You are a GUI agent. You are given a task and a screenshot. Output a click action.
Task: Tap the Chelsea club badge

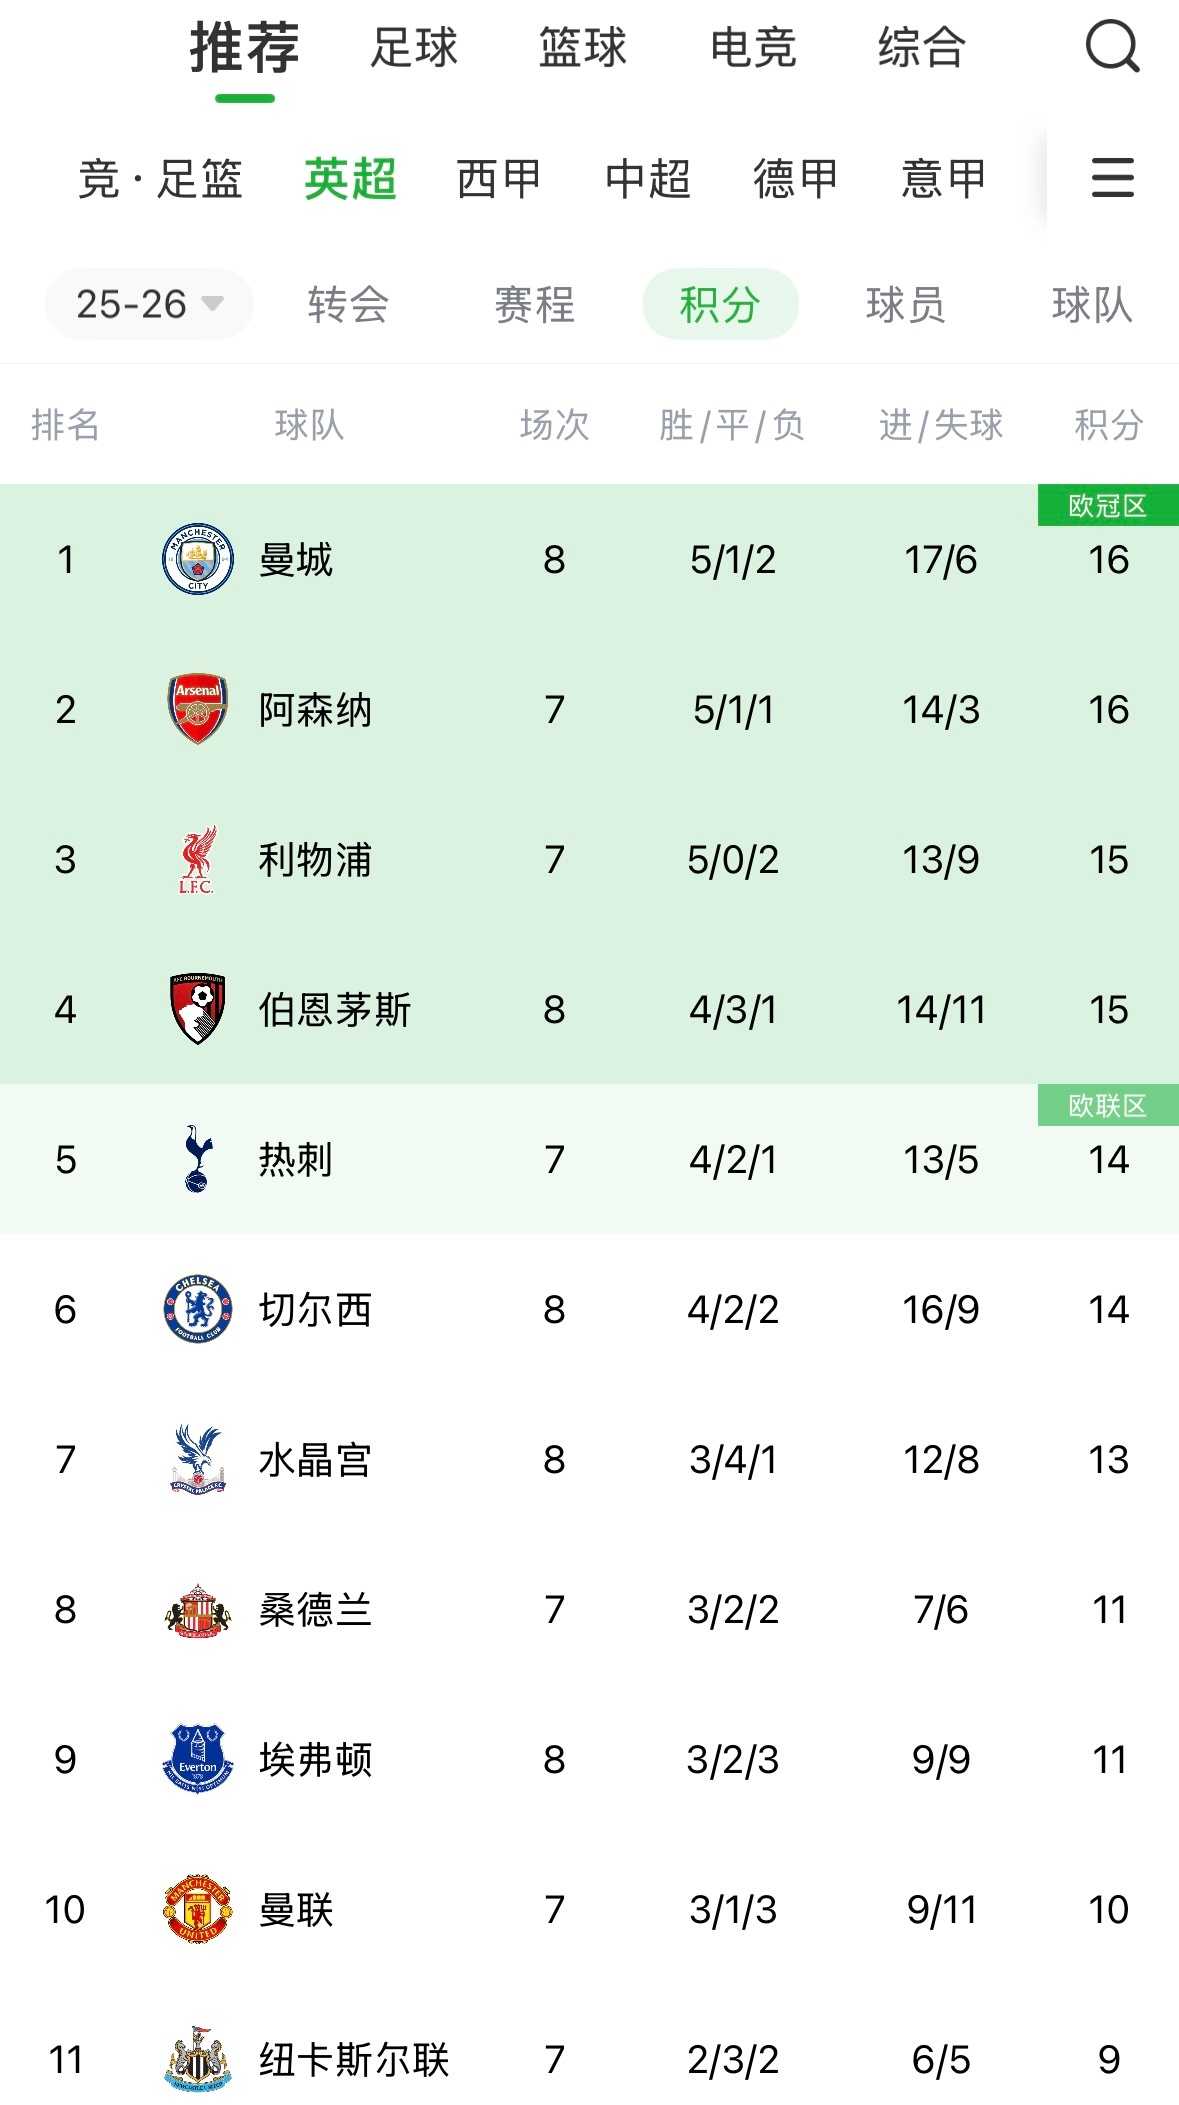[198, 1309]
